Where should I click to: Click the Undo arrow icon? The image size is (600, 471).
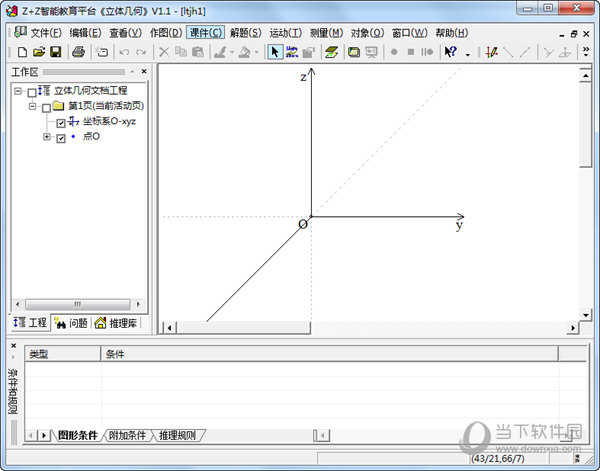(x=124, y=52)
